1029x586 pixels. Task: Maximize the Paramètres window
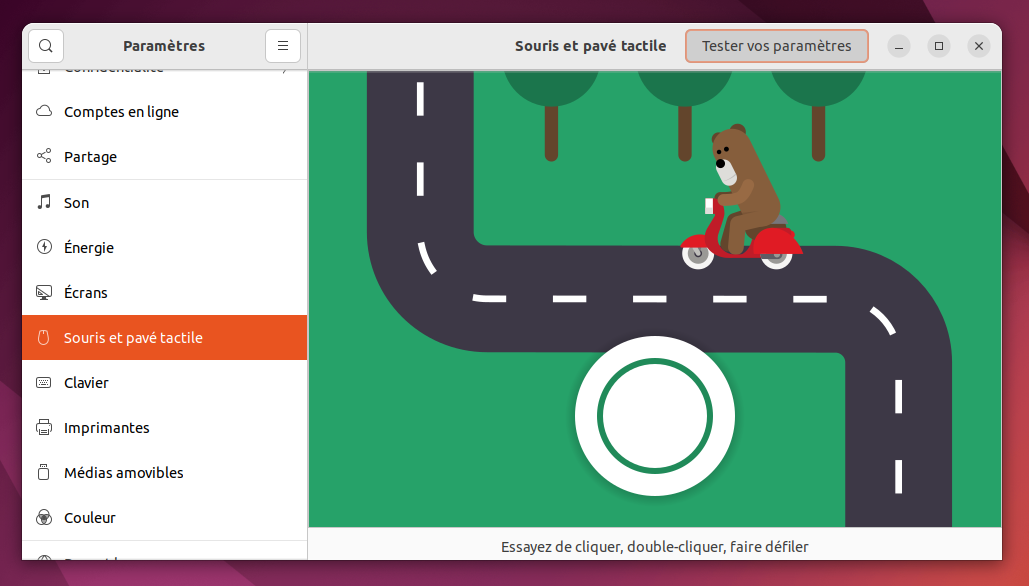tap(939, 46)
